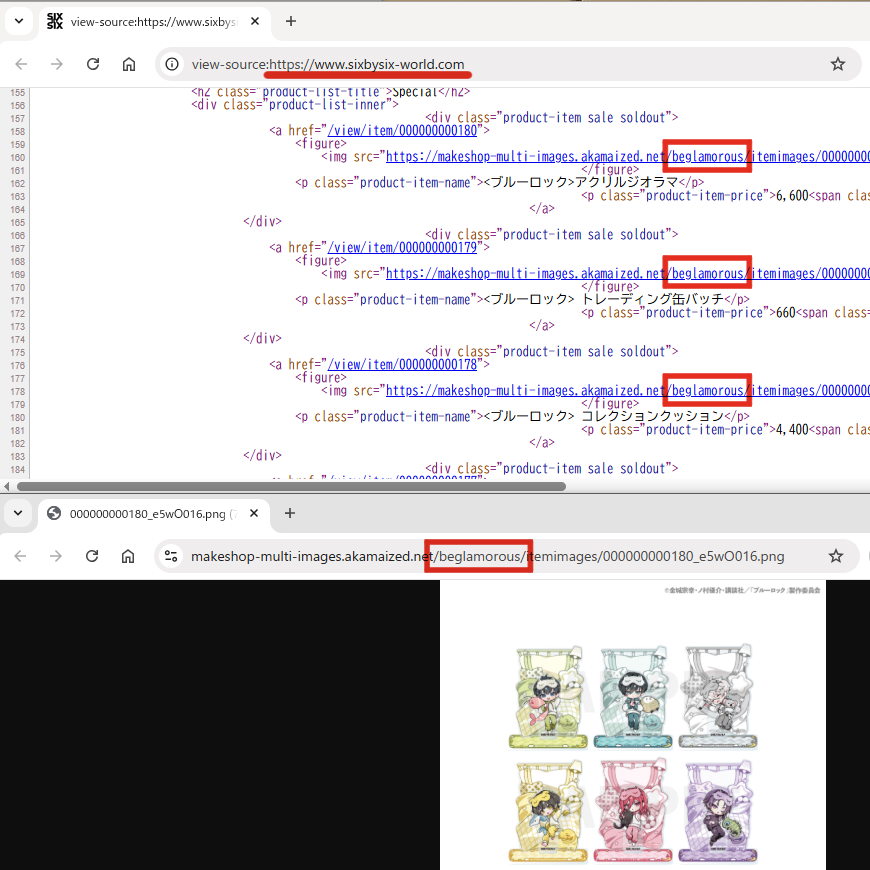Open home page in bottom browser window
This screenshot has width=870, height=870.
[128, 556]
